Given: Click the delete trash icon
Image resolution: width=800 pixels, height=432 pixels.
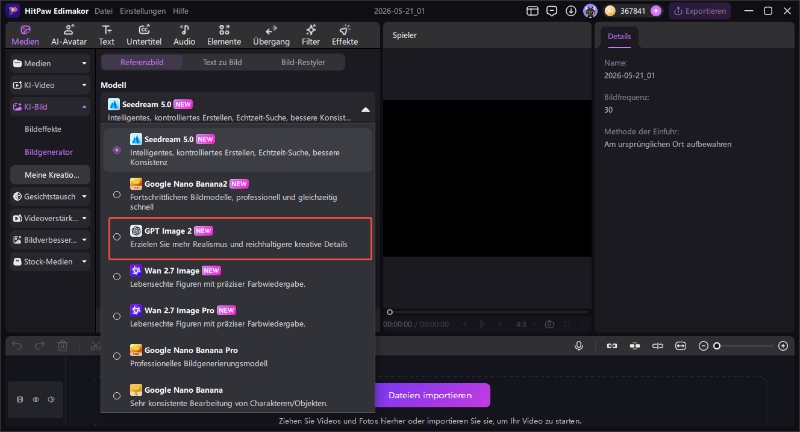Looking at the screenshot, I should pyautogui.click(x=63, y=346).
